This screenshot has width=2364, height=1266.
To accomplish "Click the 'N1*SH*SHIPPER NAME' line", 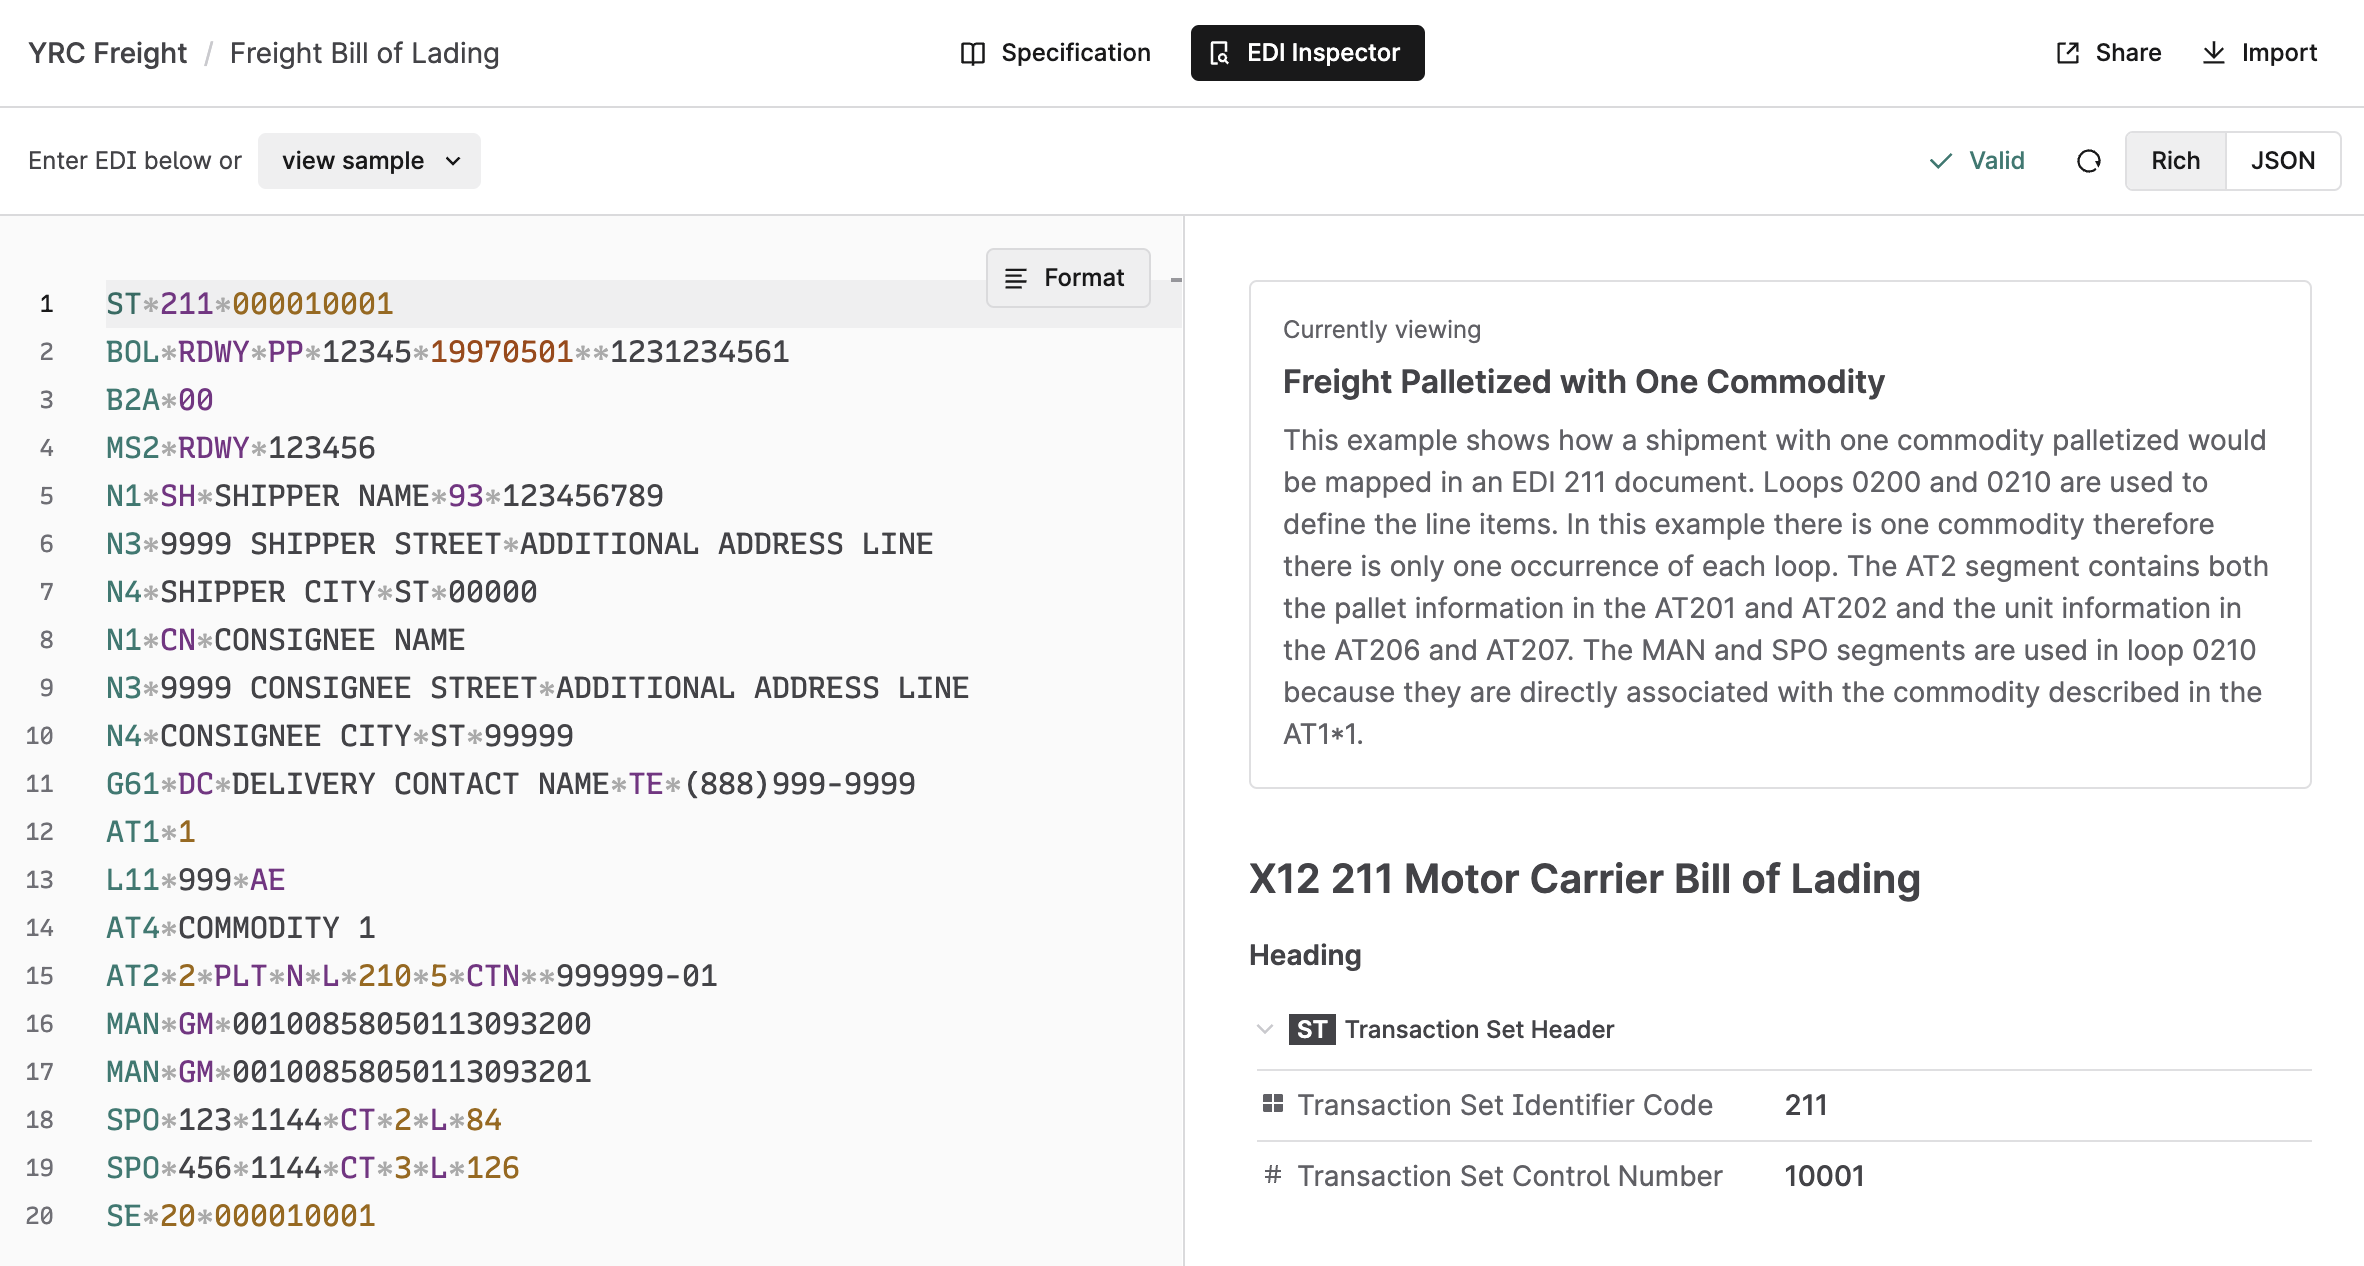I will point(385,496).
